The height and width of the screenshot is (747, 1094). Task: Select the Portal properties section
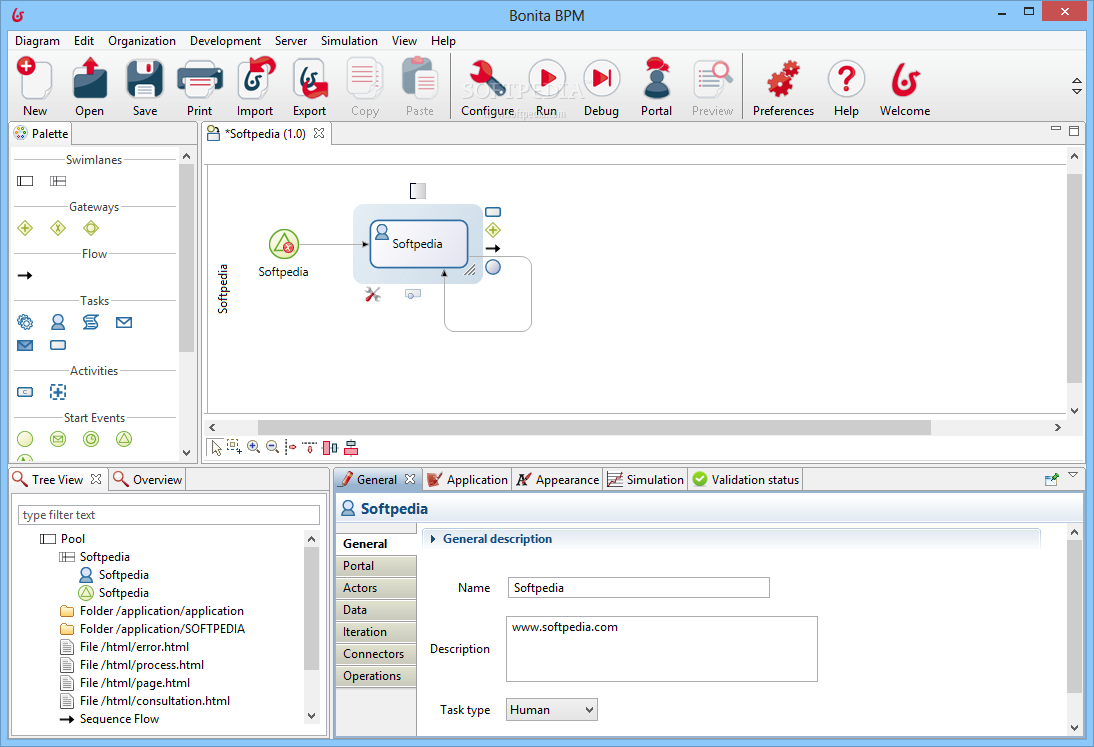[376, 566]
